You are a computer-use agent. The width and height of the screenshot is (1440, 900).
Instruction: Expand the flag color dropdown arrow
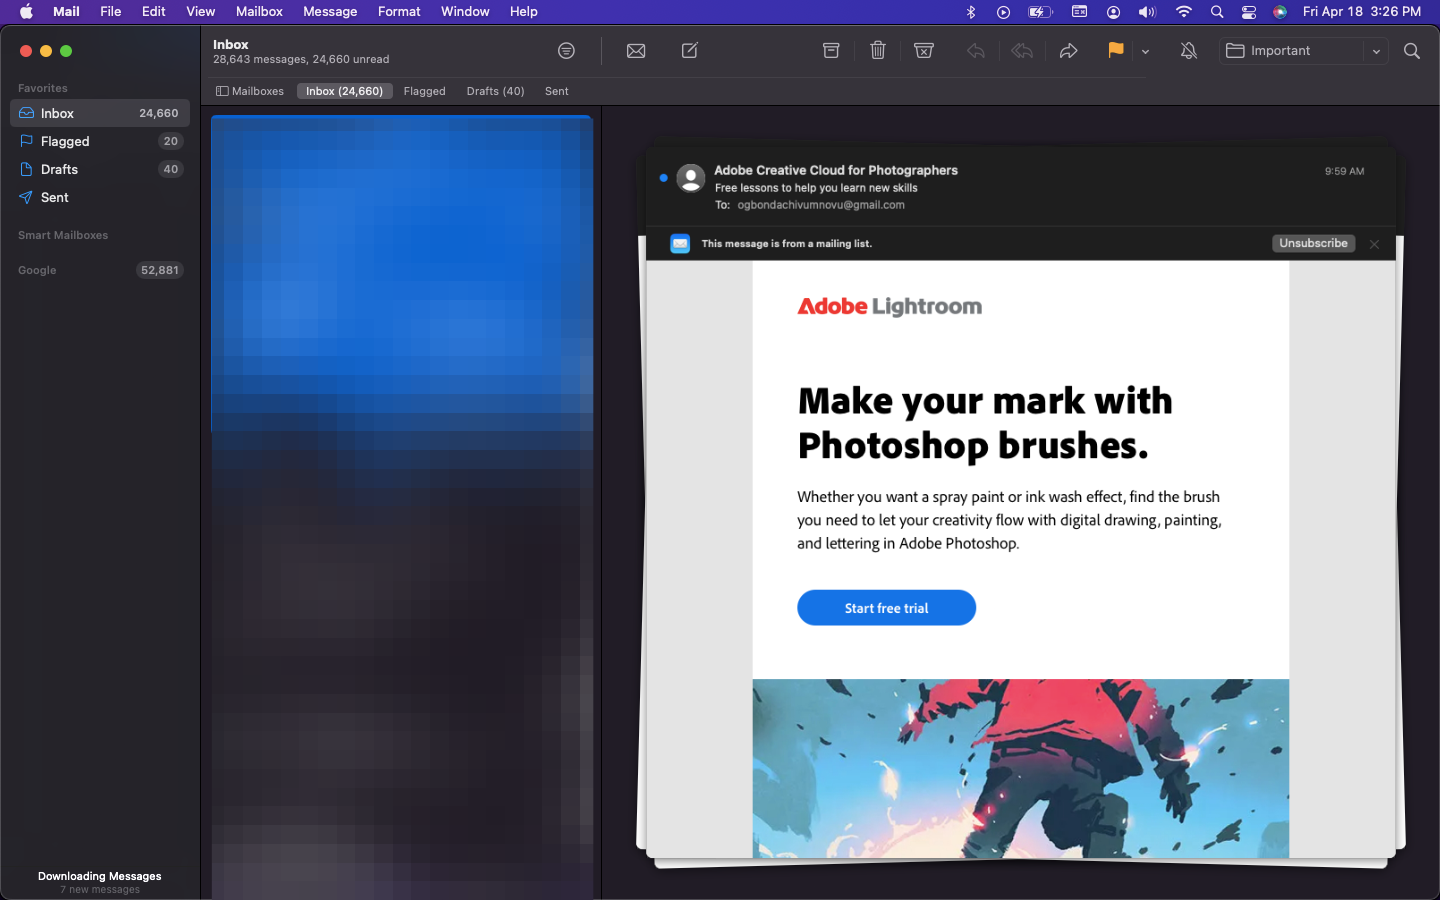pos(1145,52)
